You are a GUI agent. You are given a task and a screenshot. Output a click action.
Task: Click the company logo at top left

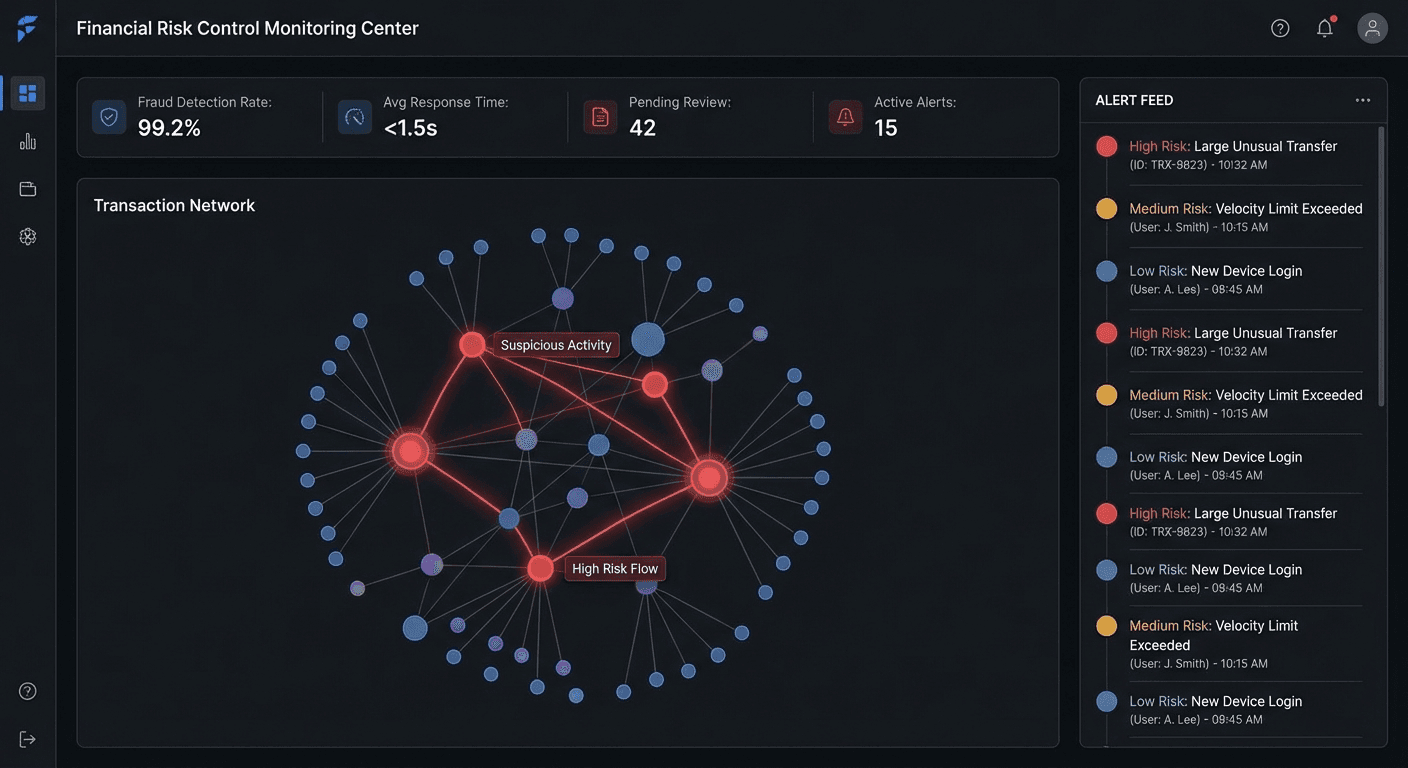click(27, 28)
